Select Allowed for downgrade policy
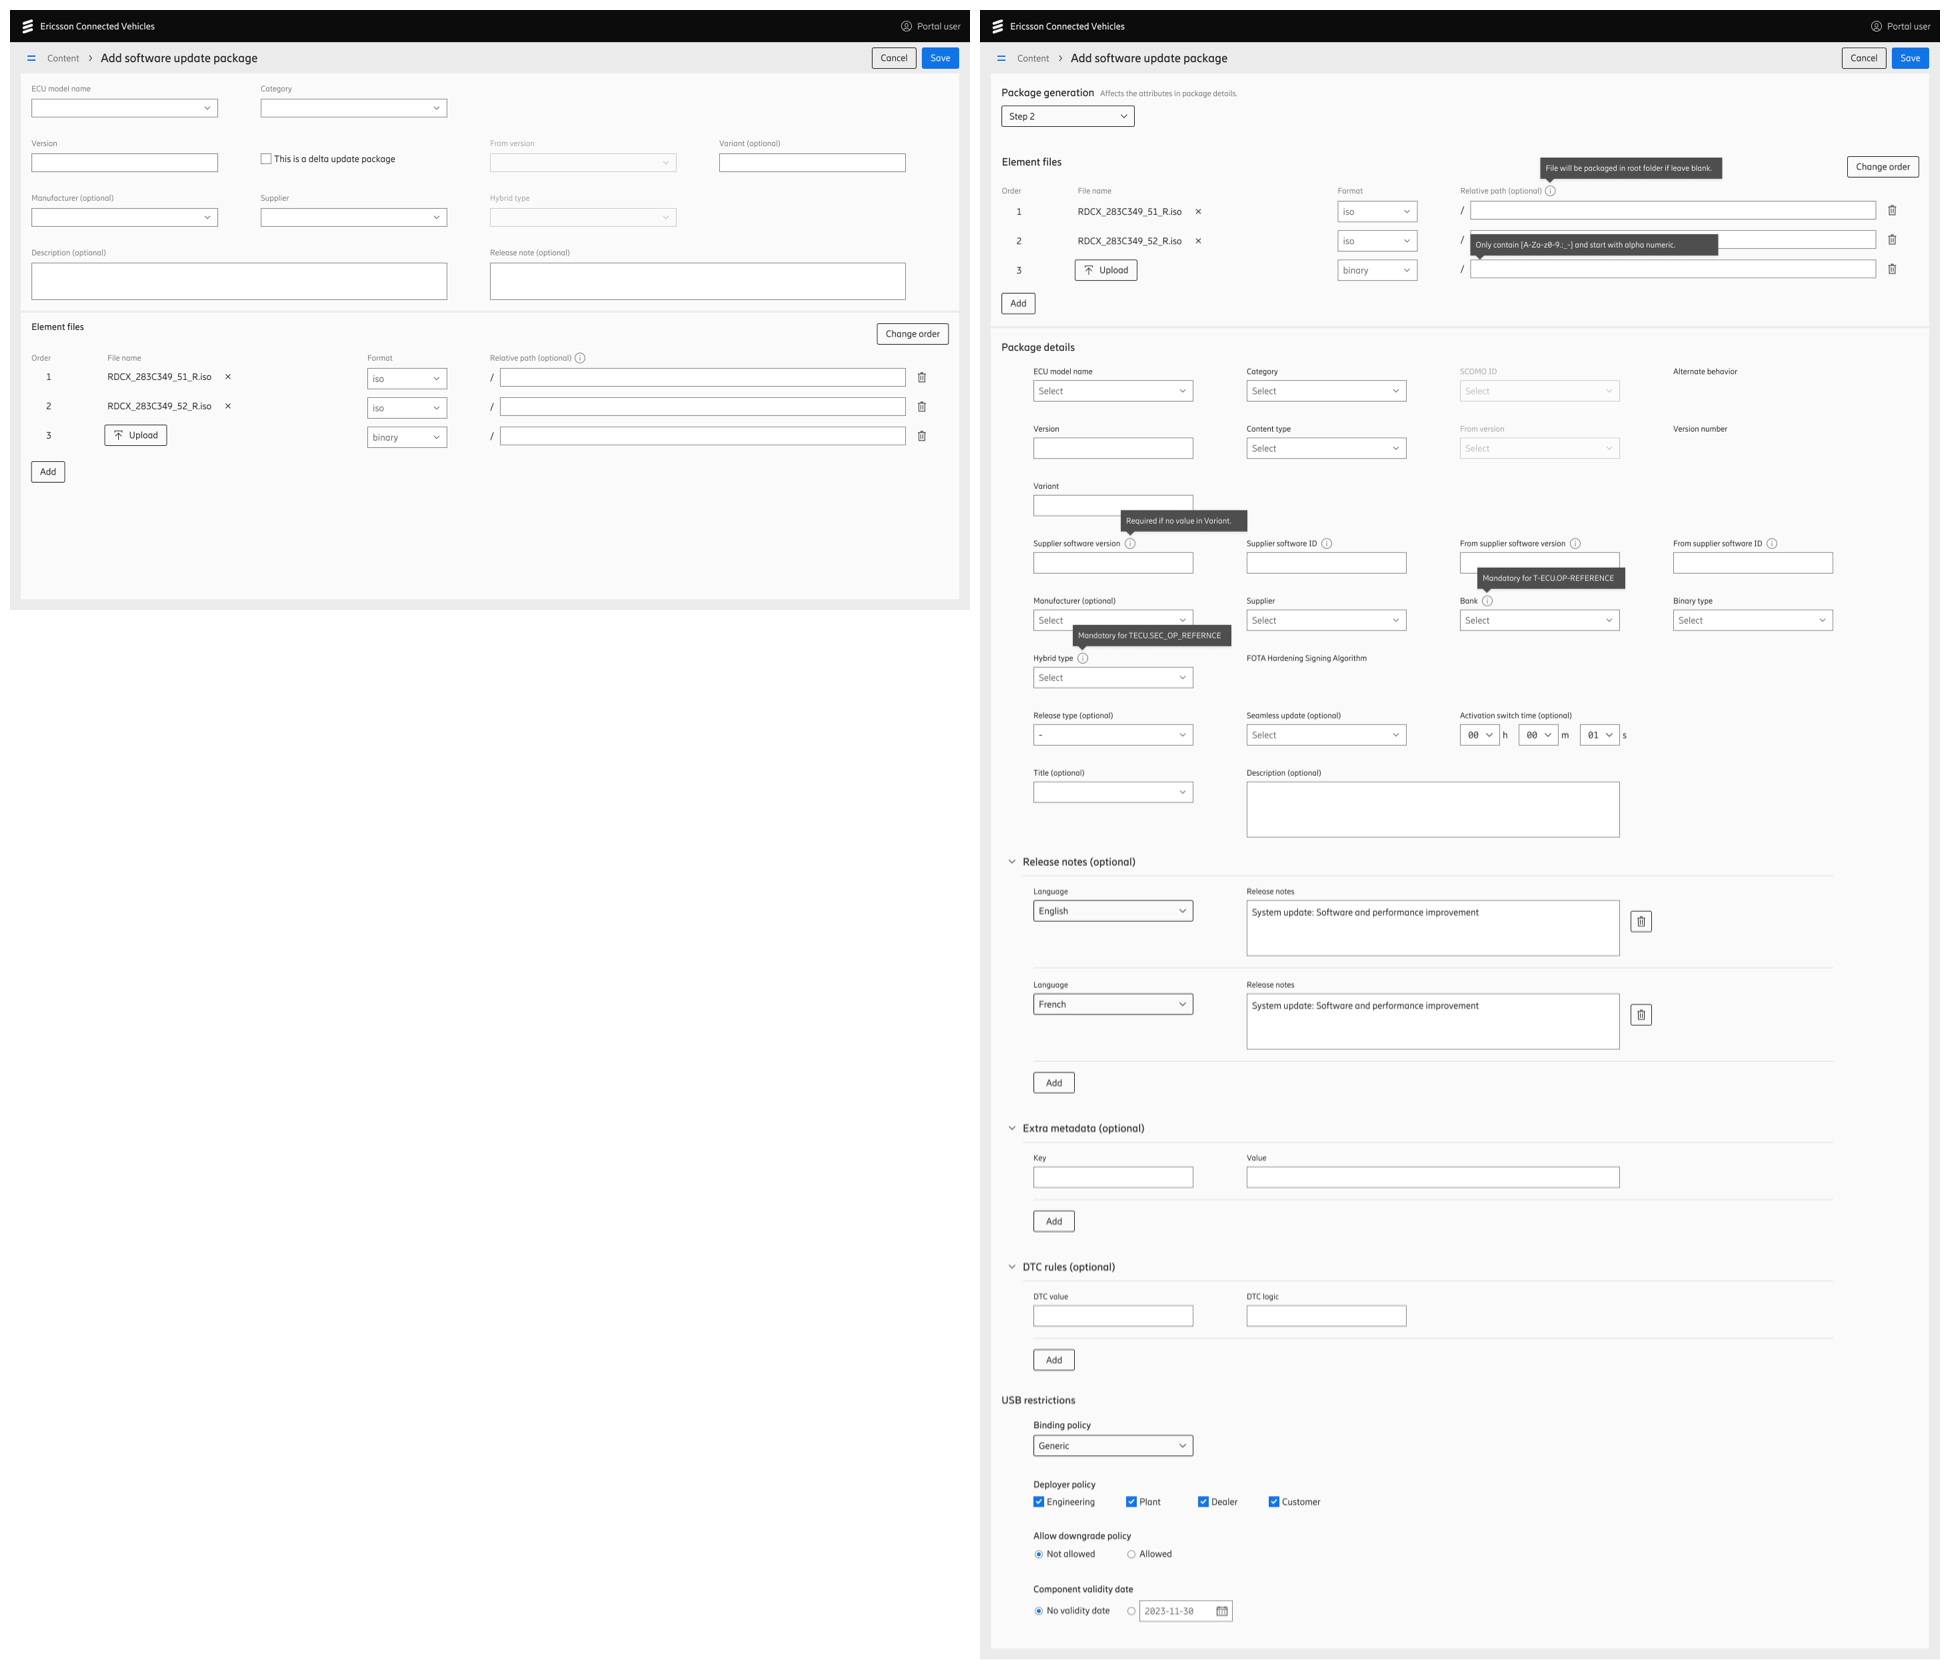Image resolution: width=1950 pixels, height=1670 pixels. click(x=1131, y=1554)
